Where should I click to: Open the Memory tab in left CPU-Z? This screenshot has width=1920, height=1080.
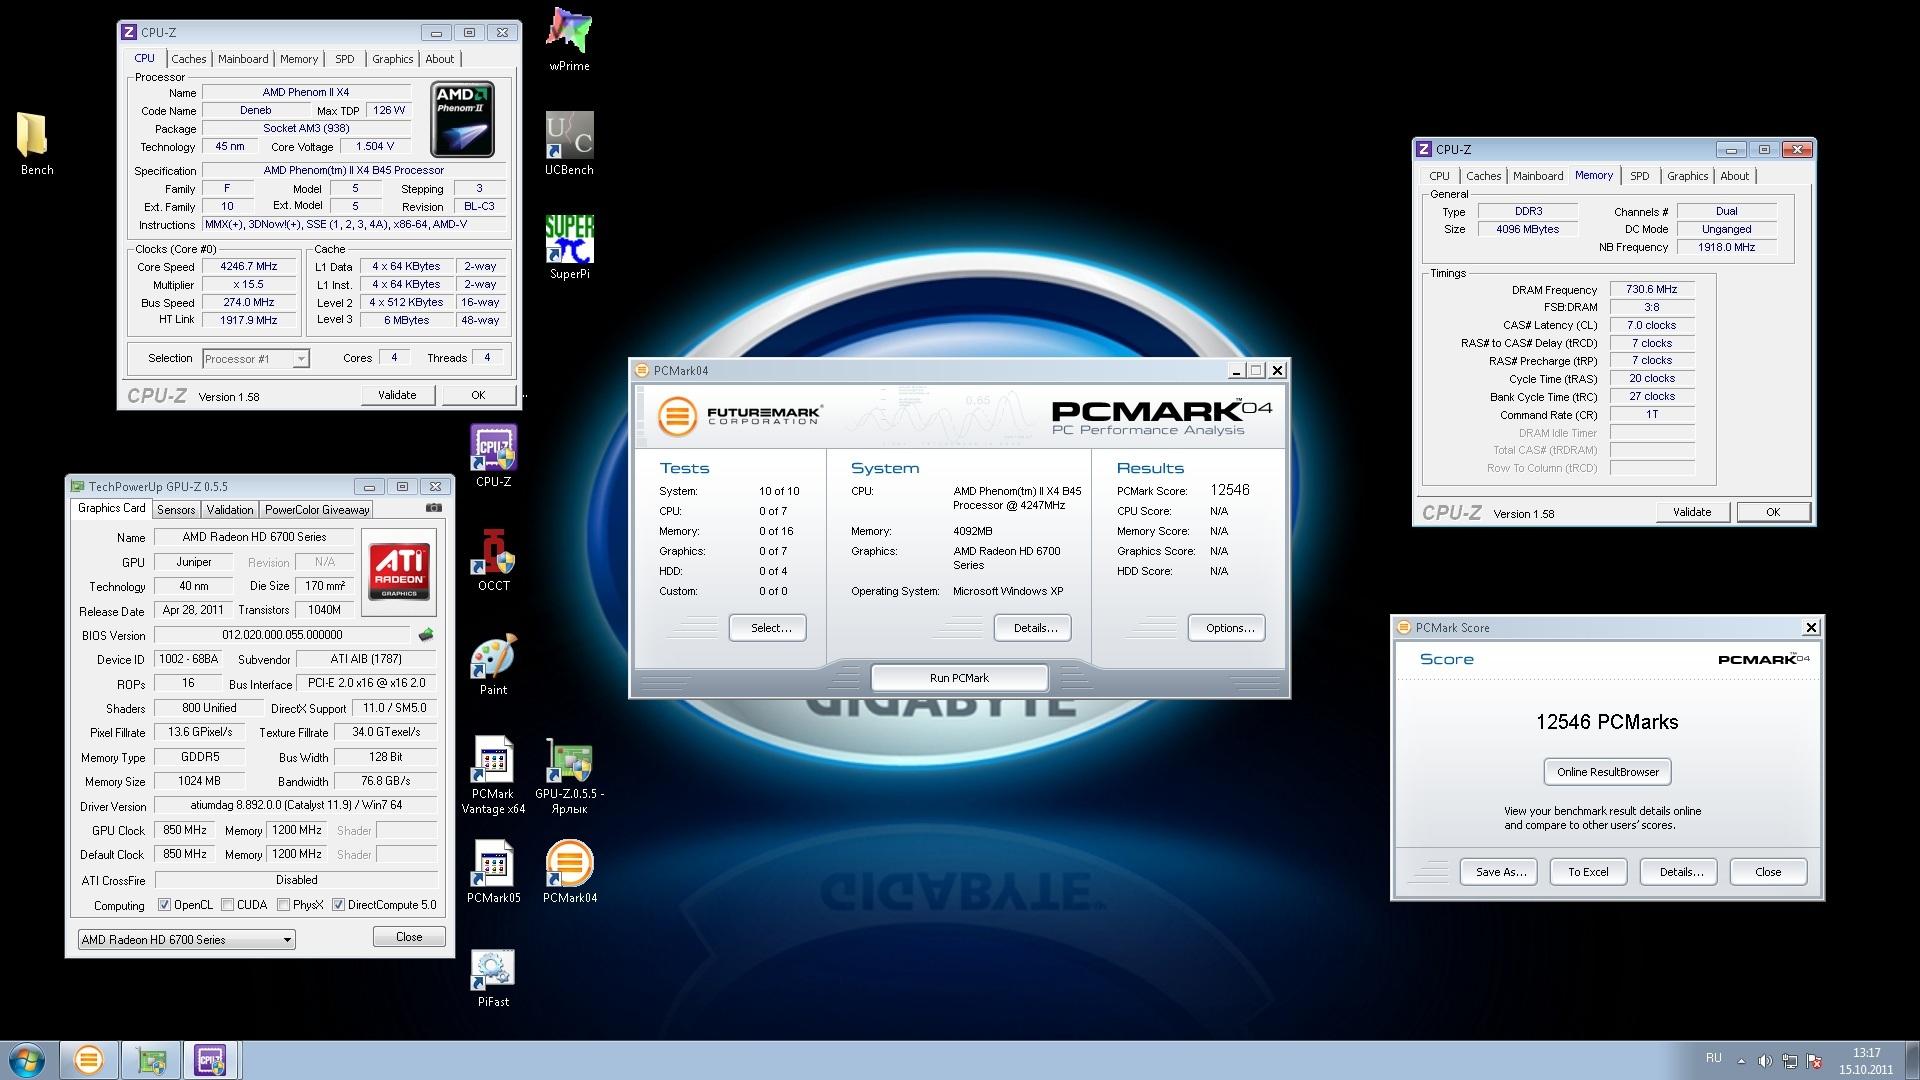click(299, 59)
